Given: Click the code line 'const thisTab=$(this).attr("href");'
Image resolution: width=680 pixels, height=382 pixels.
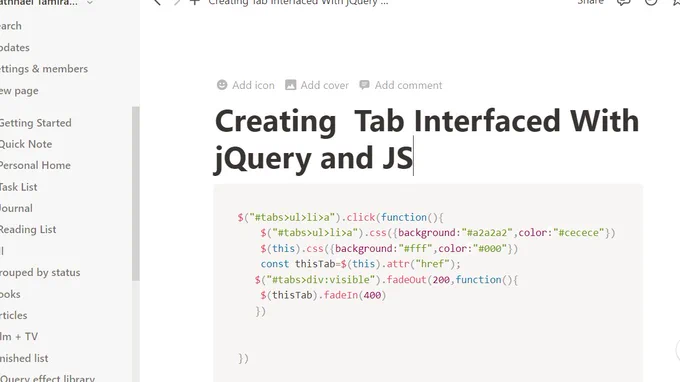Looking at the screenshot, I should tap(360, 264).
